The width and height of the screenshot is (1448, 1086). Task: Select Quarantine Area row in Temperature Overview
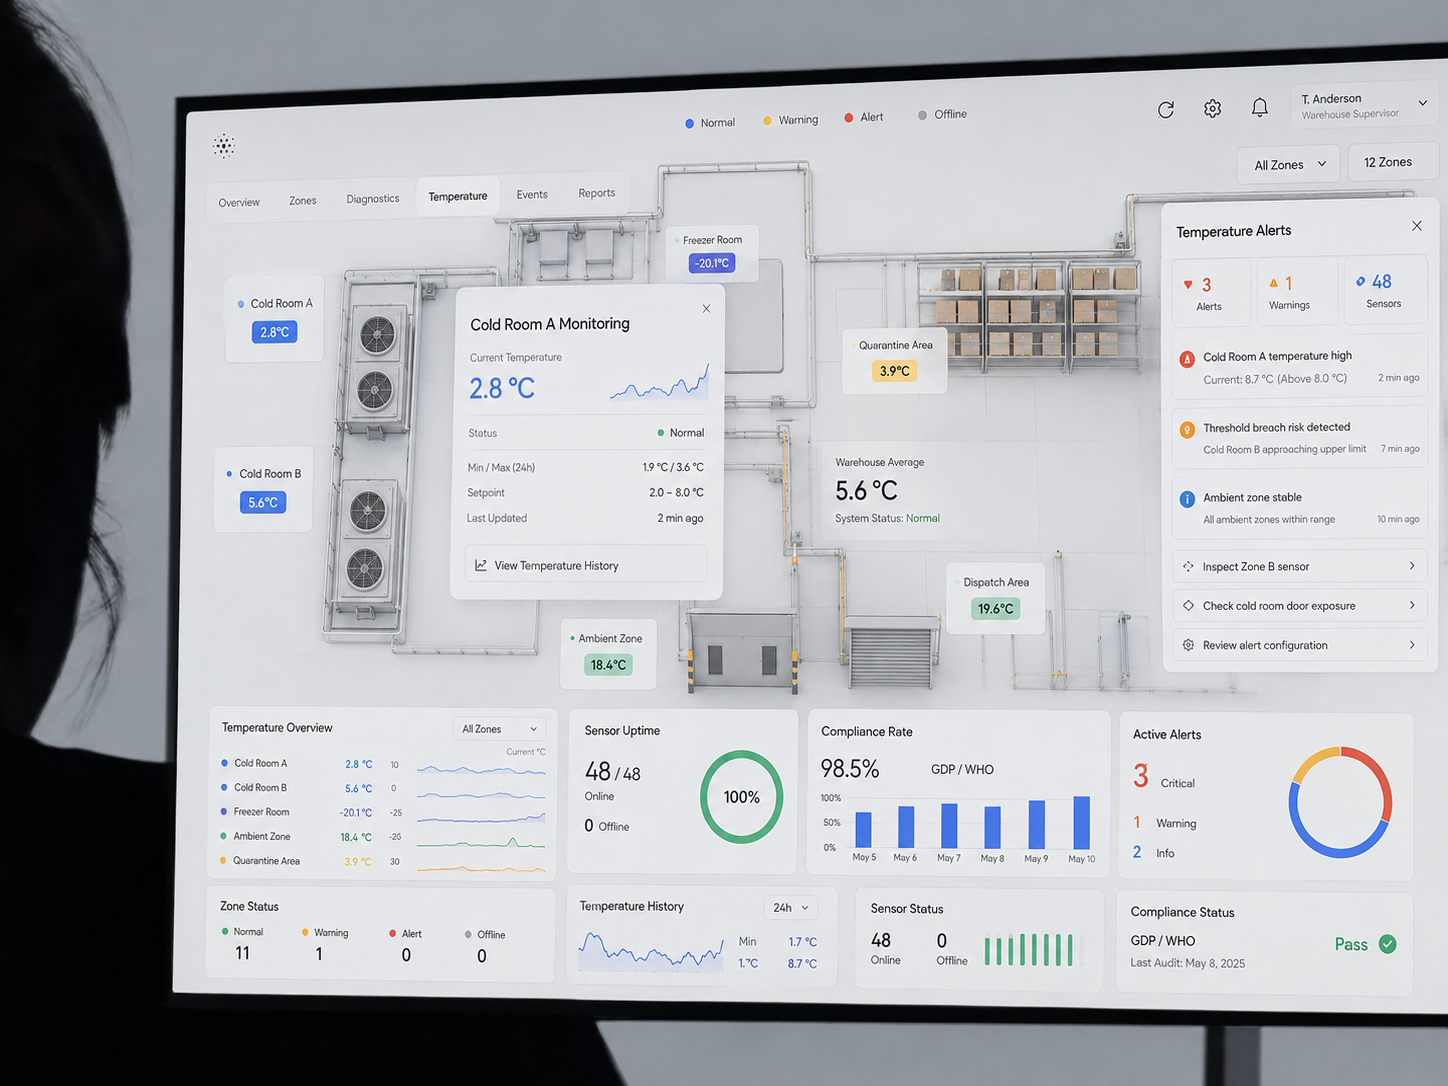click(383, 861)
